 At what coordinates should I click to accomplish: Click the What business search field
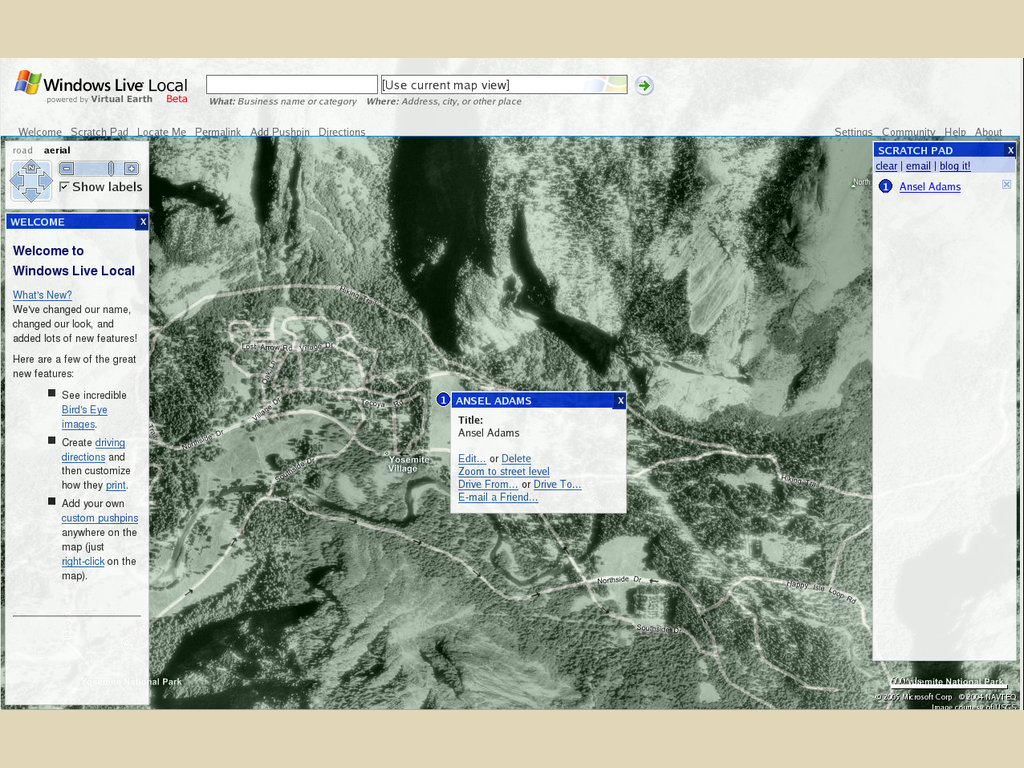292,84
